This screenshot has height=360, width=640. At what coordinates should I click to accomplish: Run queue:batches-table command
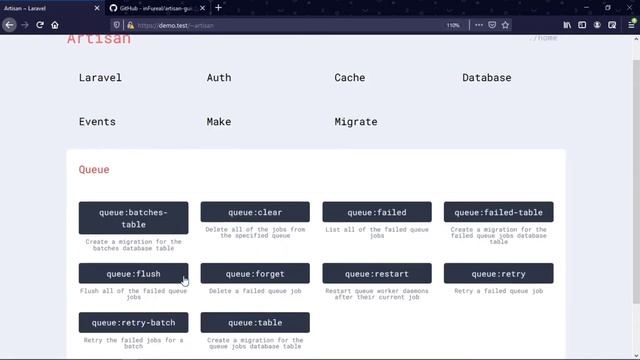pyautogui.click(x=133, y=218)
